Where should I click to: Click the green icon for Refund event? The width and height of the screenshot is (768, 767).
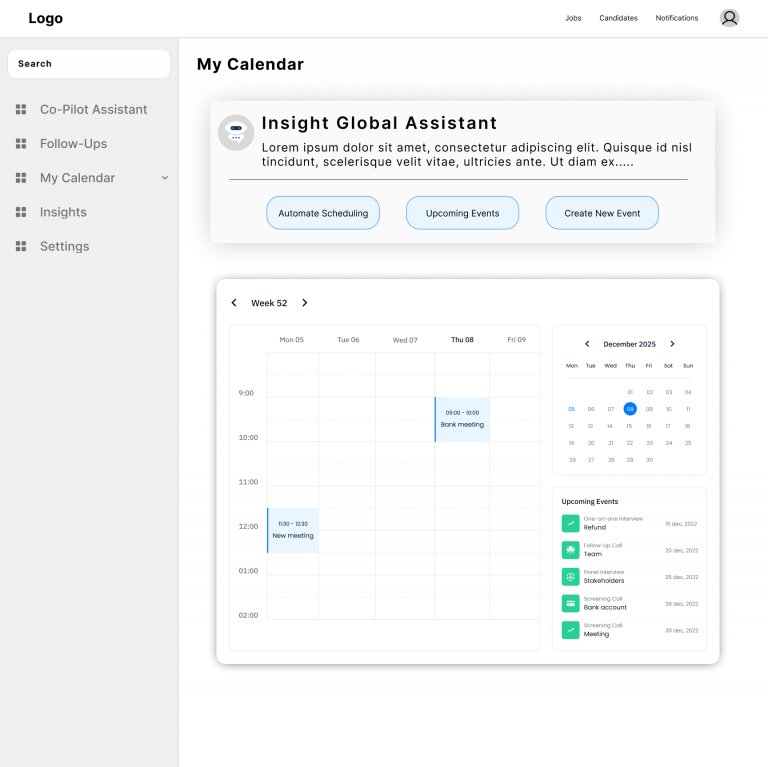tap(570, 523)
